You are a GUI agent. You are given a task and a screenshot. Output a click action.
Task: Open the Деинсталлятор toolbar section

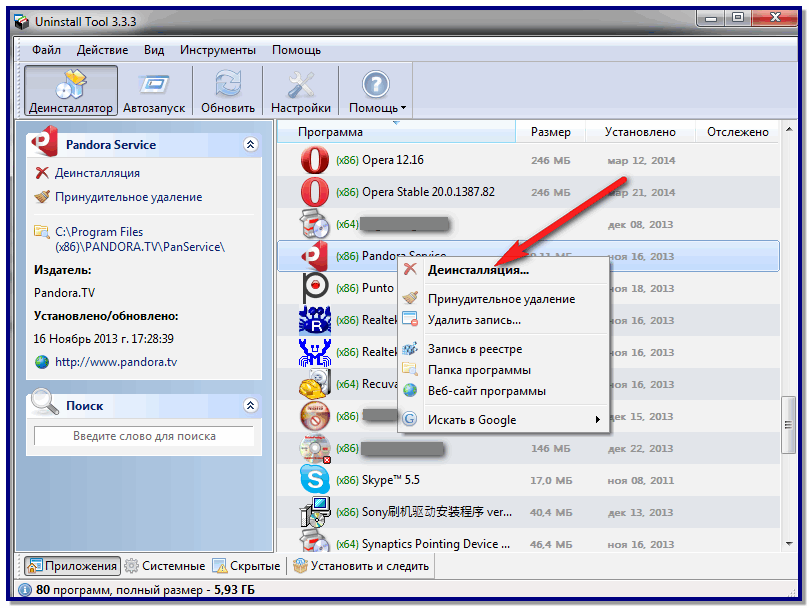[71, 91]
